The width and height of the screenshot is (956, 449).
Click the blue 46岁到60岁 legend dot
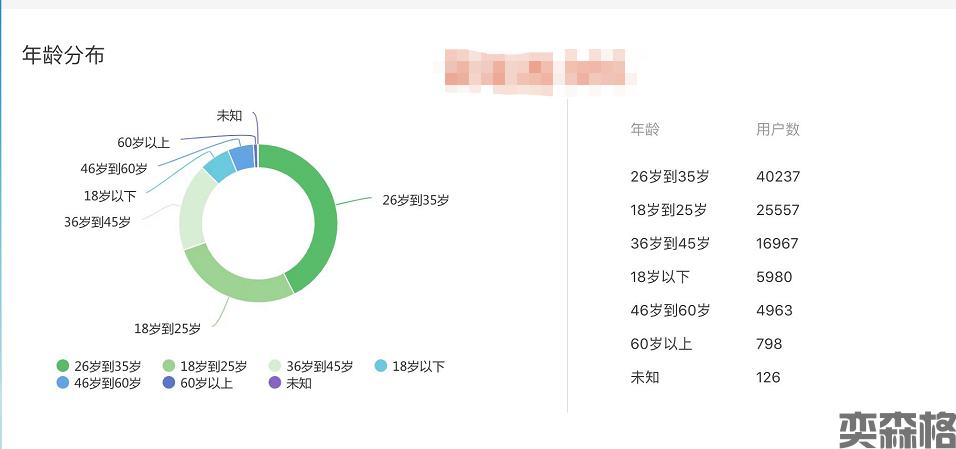point(64,383)
